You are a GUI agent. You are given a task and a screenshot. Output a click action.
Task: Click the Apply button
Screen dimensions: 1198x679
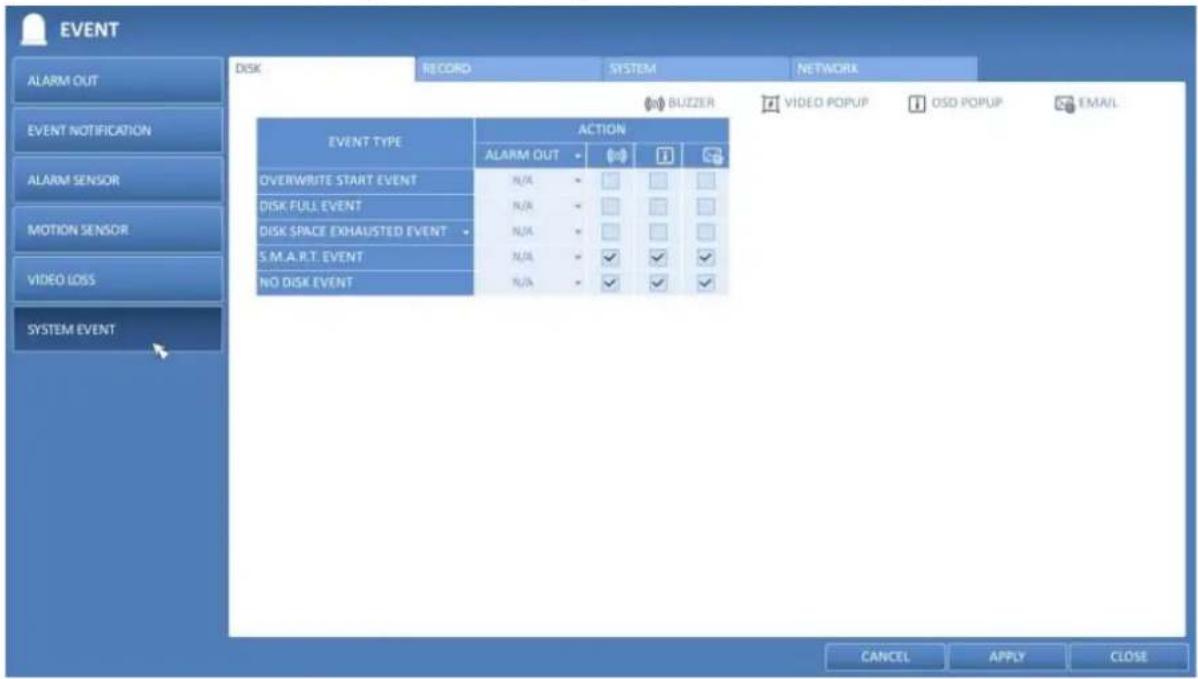coord(1006,657)
